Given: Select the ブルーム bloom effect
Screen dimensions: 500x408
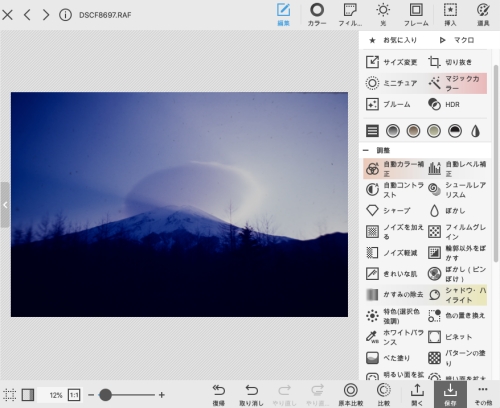Looking at the screenshot, I should tap(389, 104).
